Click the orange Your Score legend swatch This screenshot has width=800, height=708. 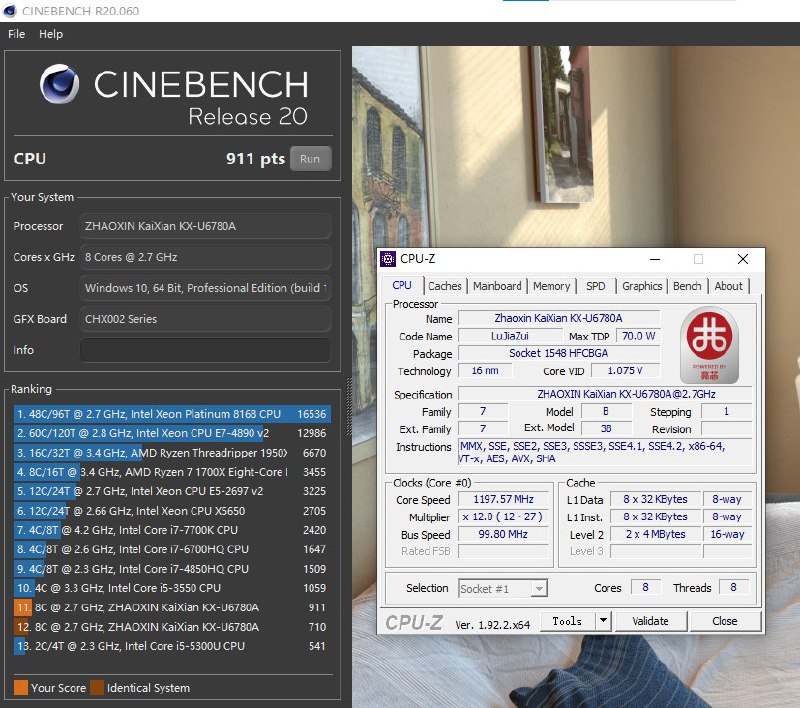pos(21,688)
